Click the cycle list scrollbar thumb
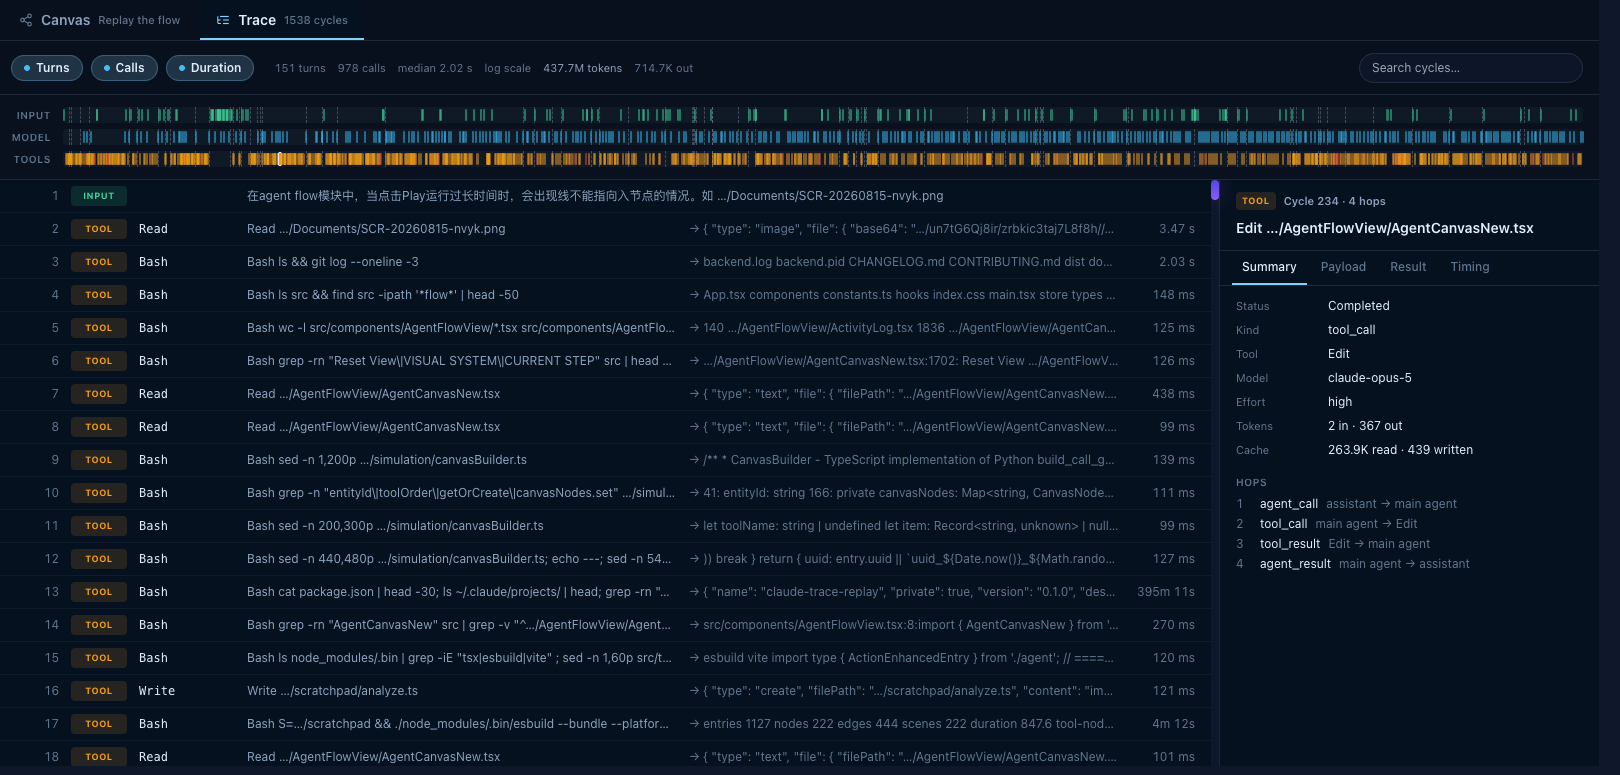The image size is (1620, 775). (1215, 190)
